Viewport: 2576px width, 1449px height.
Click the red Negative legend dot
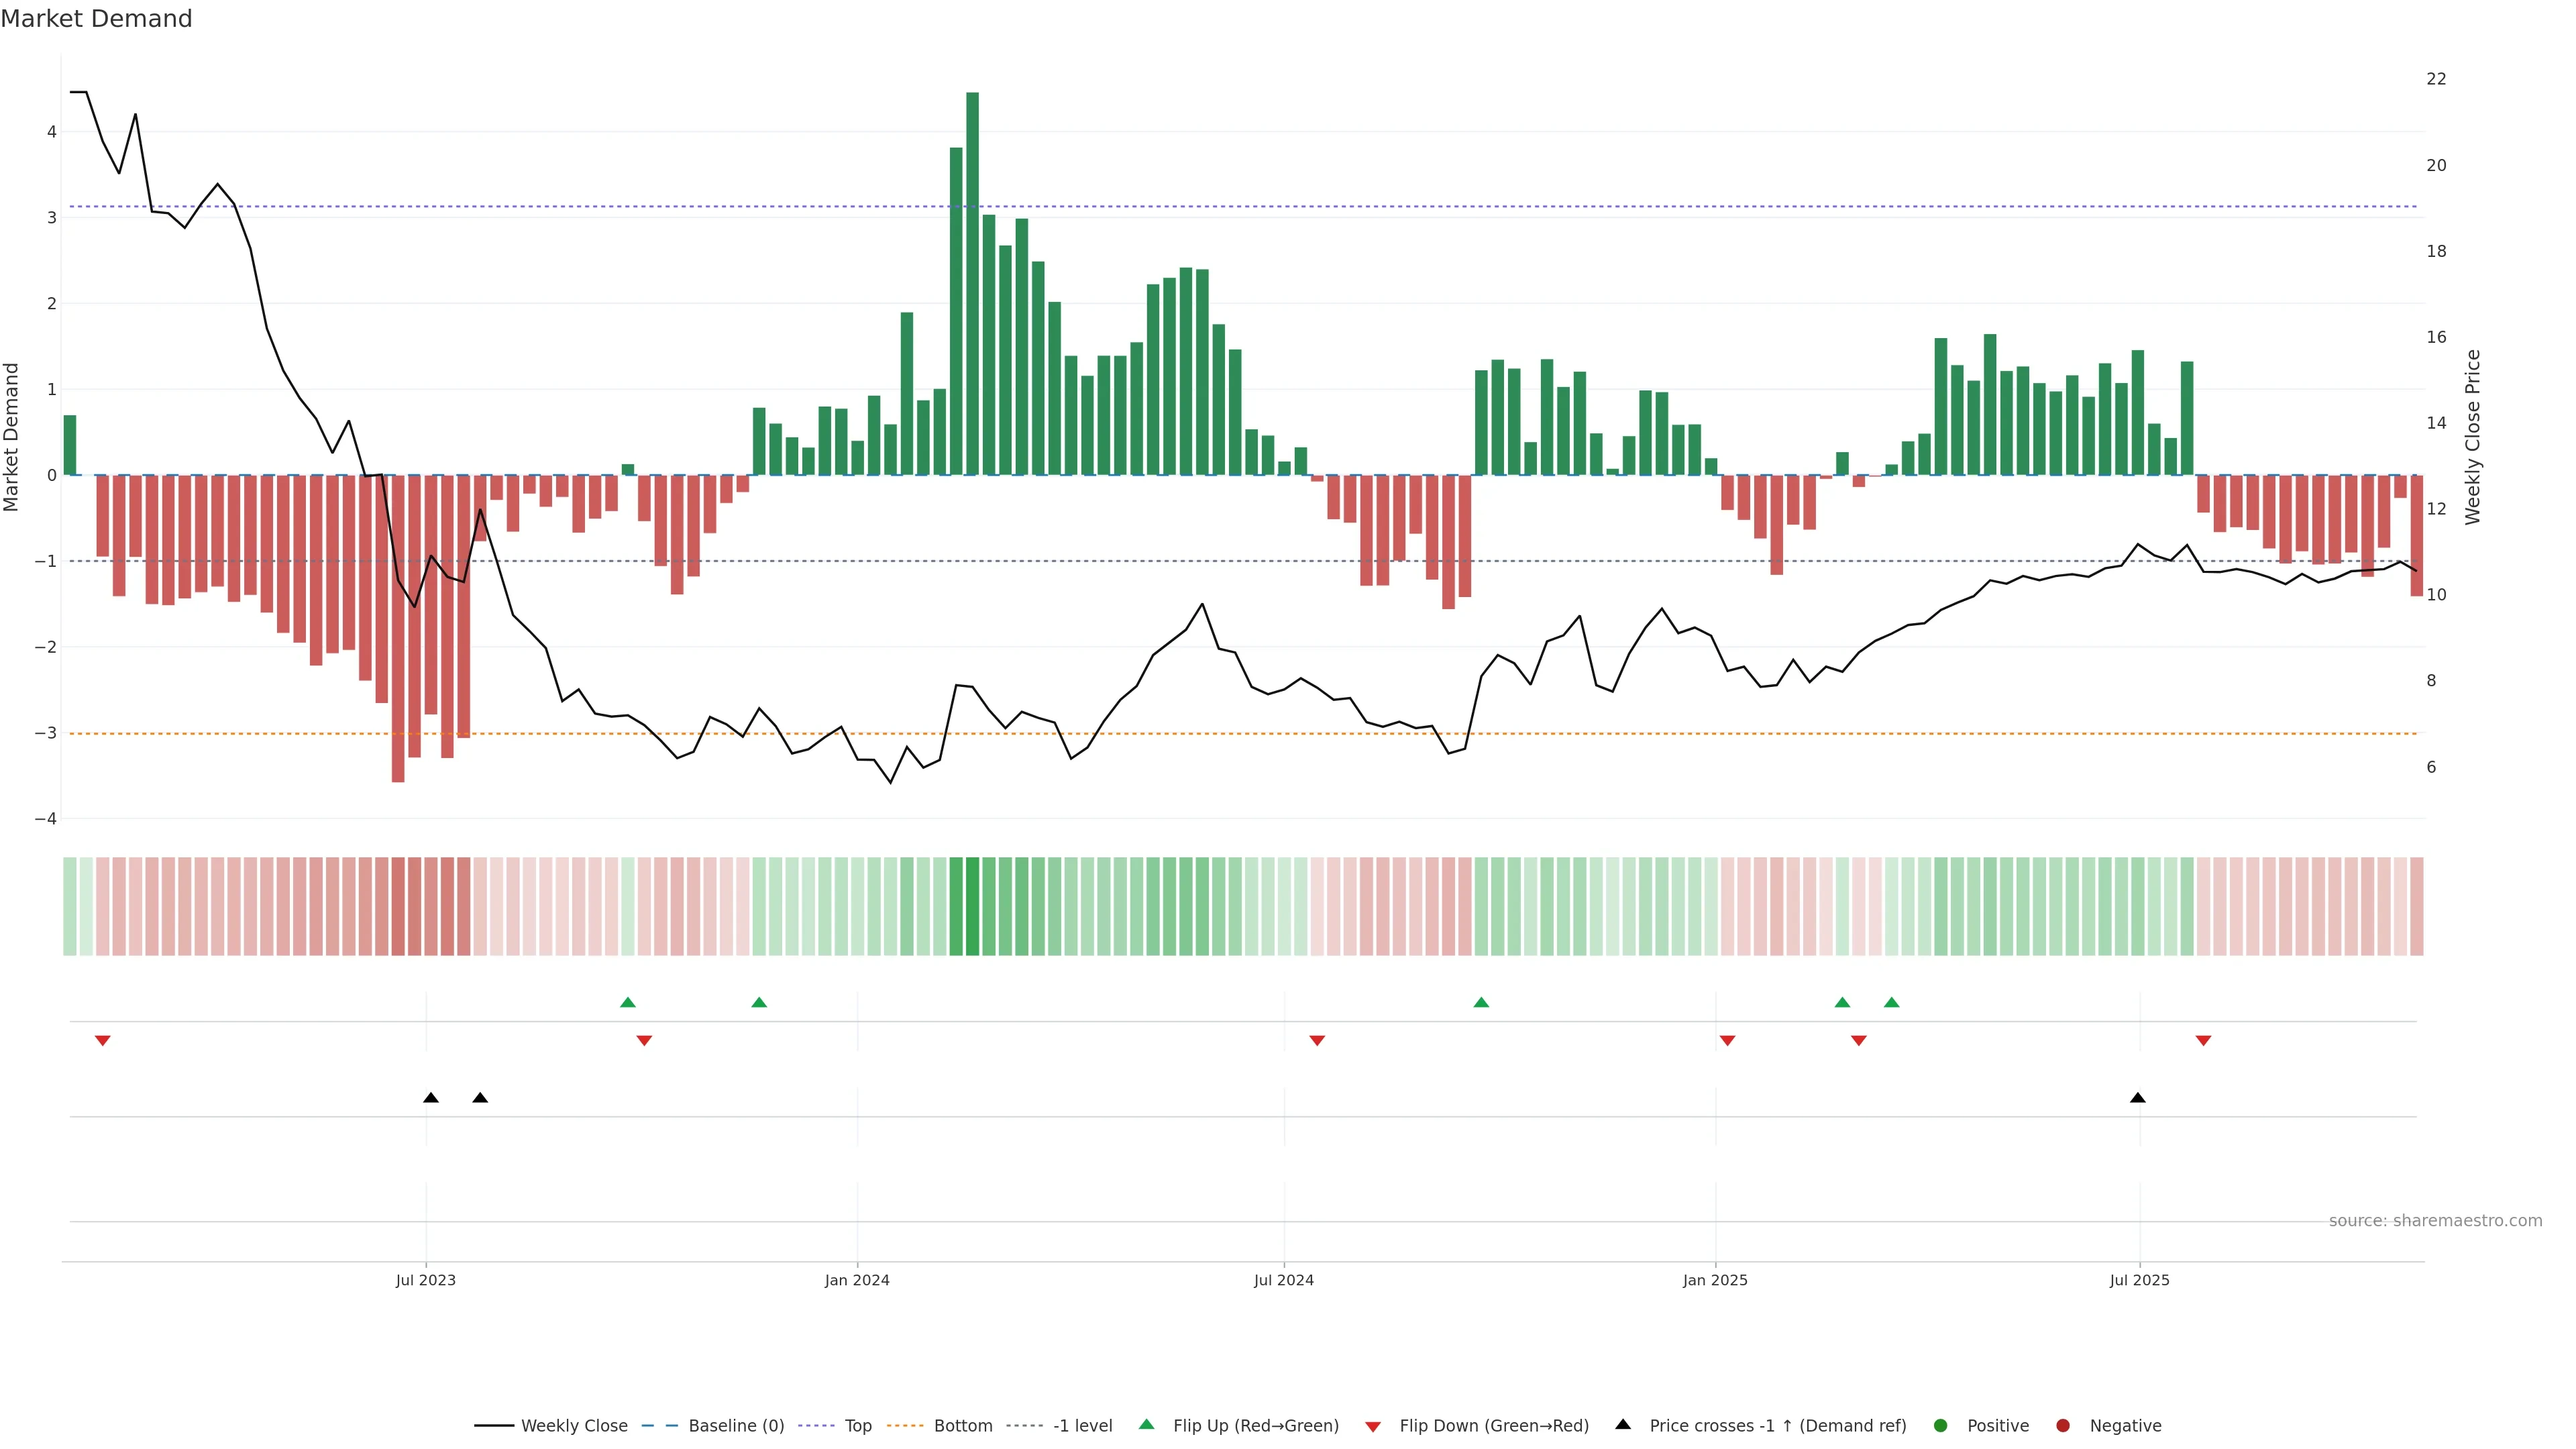(2063, 1425)
